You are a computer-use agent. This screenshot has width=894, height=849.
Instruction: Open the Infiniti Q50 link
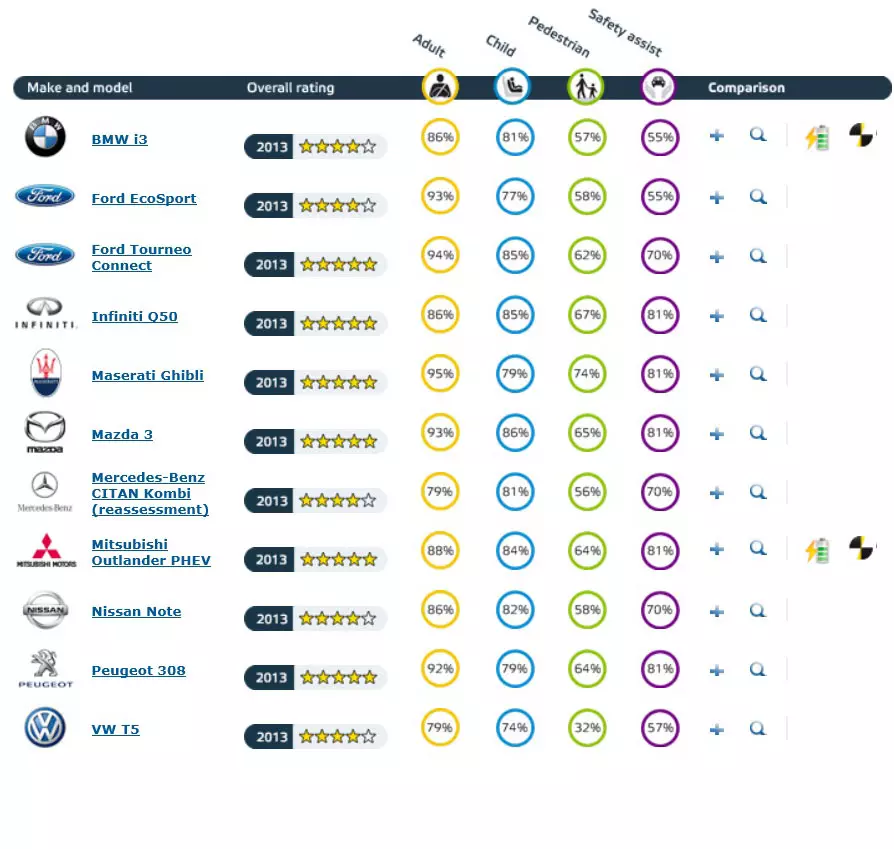pyautogui.click(x=134, y=317)
